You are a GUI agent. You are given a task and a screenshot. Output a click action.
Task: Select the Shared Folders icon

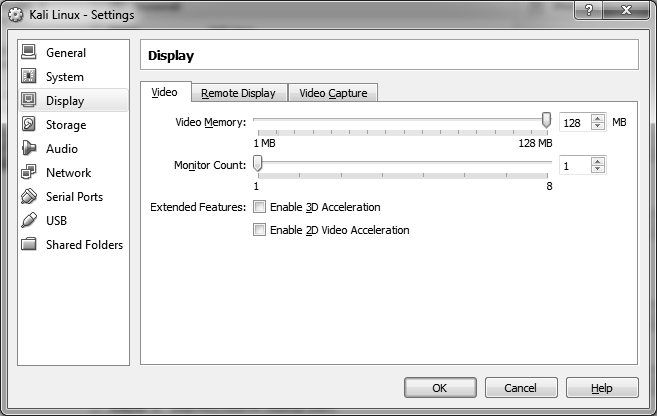(x=28, y=245)
